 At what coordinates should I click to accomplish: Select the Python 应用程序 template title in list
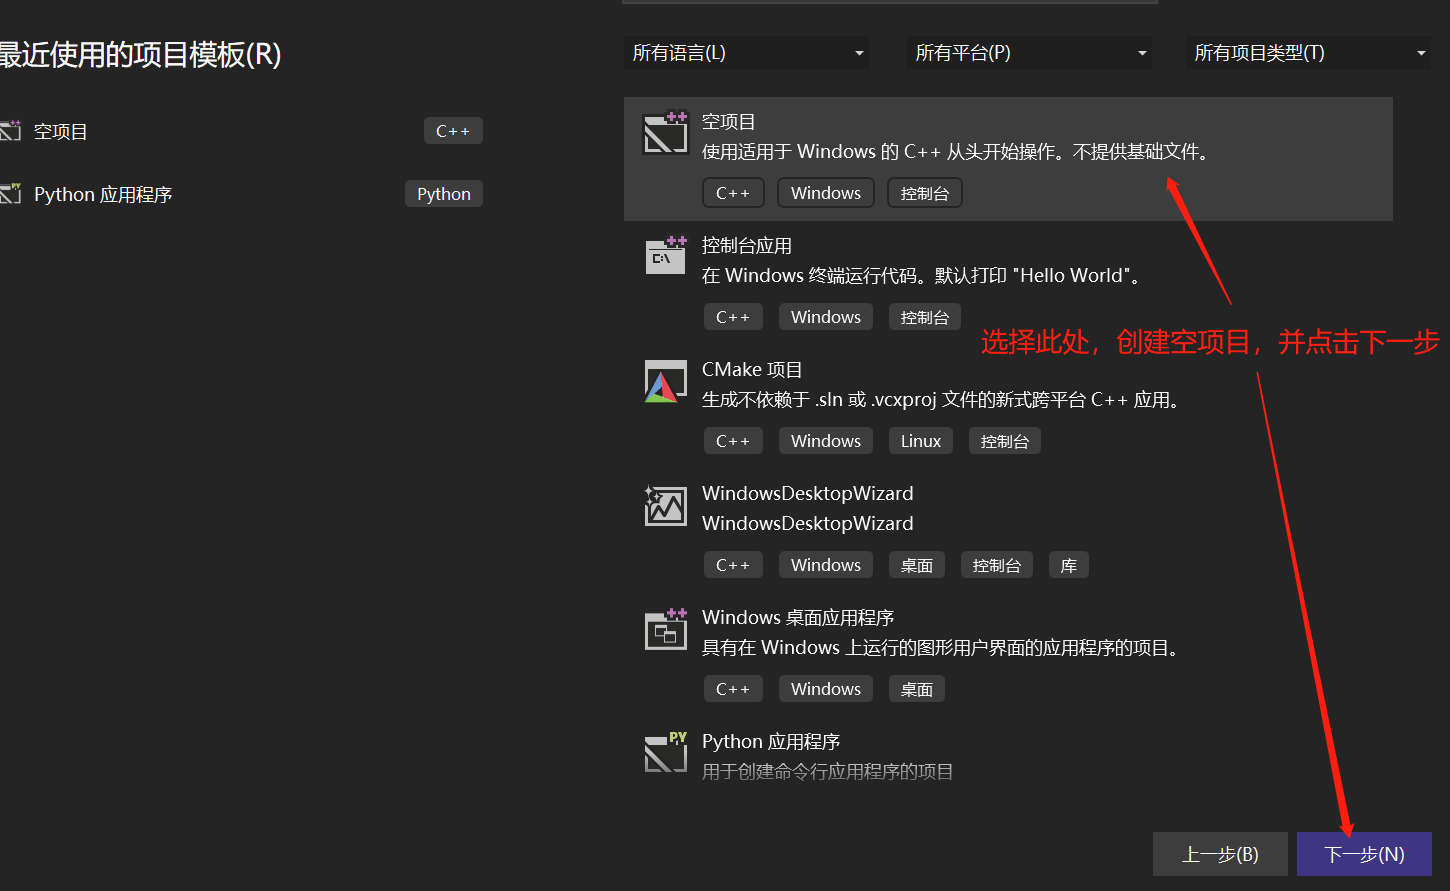771,742
